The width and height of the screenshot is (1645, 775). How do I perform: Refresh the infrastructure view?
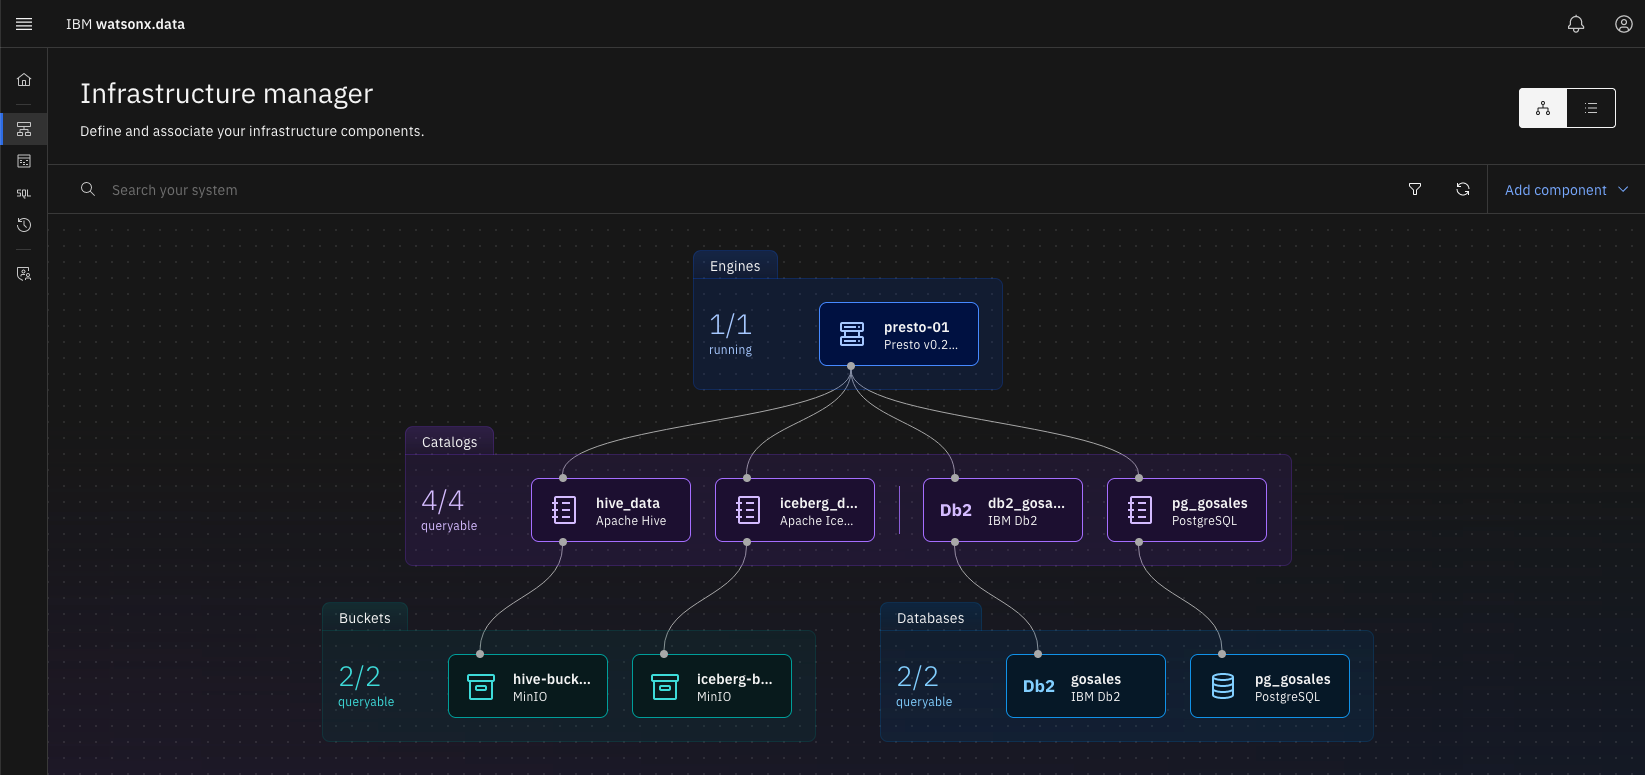1463,189
